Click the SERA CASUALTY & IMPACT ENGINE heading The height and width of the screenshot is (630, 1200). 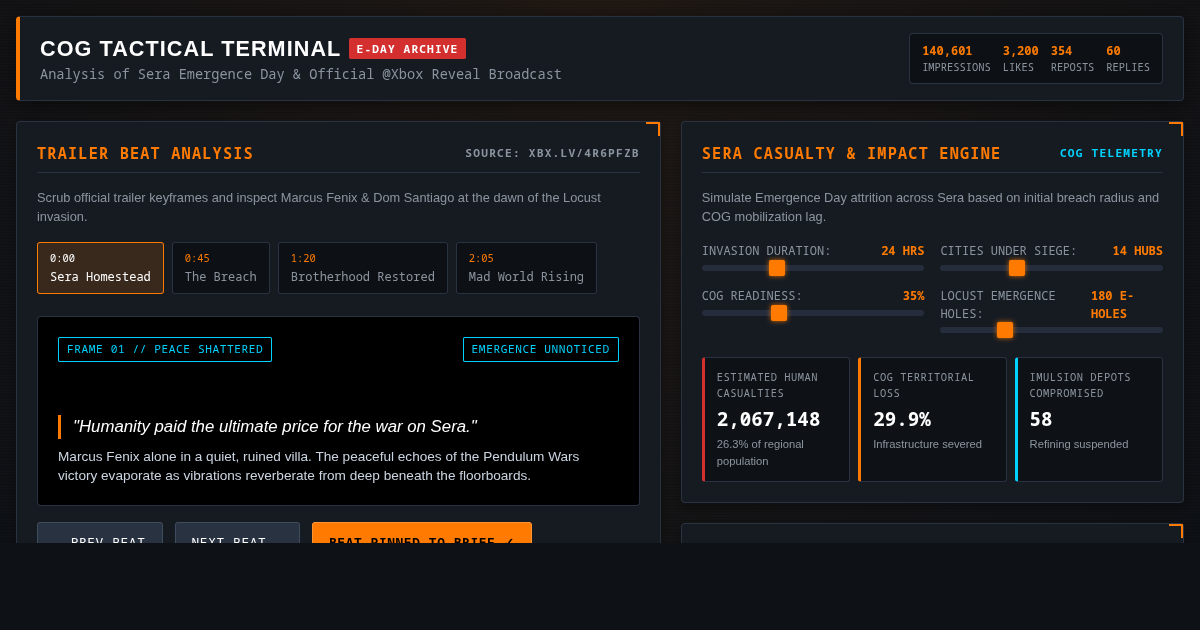click(851, 154)
